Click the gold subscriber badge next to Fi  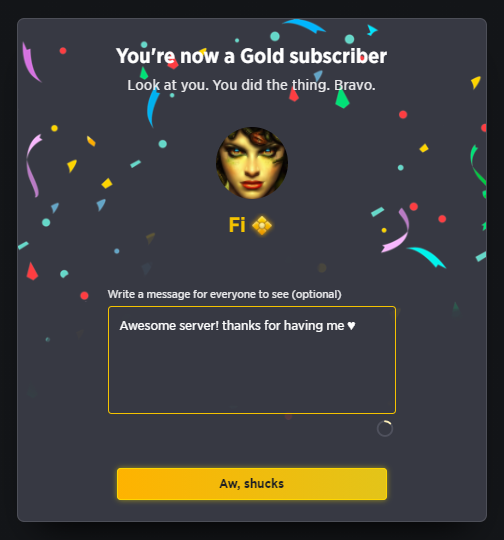tap(262, 226)
